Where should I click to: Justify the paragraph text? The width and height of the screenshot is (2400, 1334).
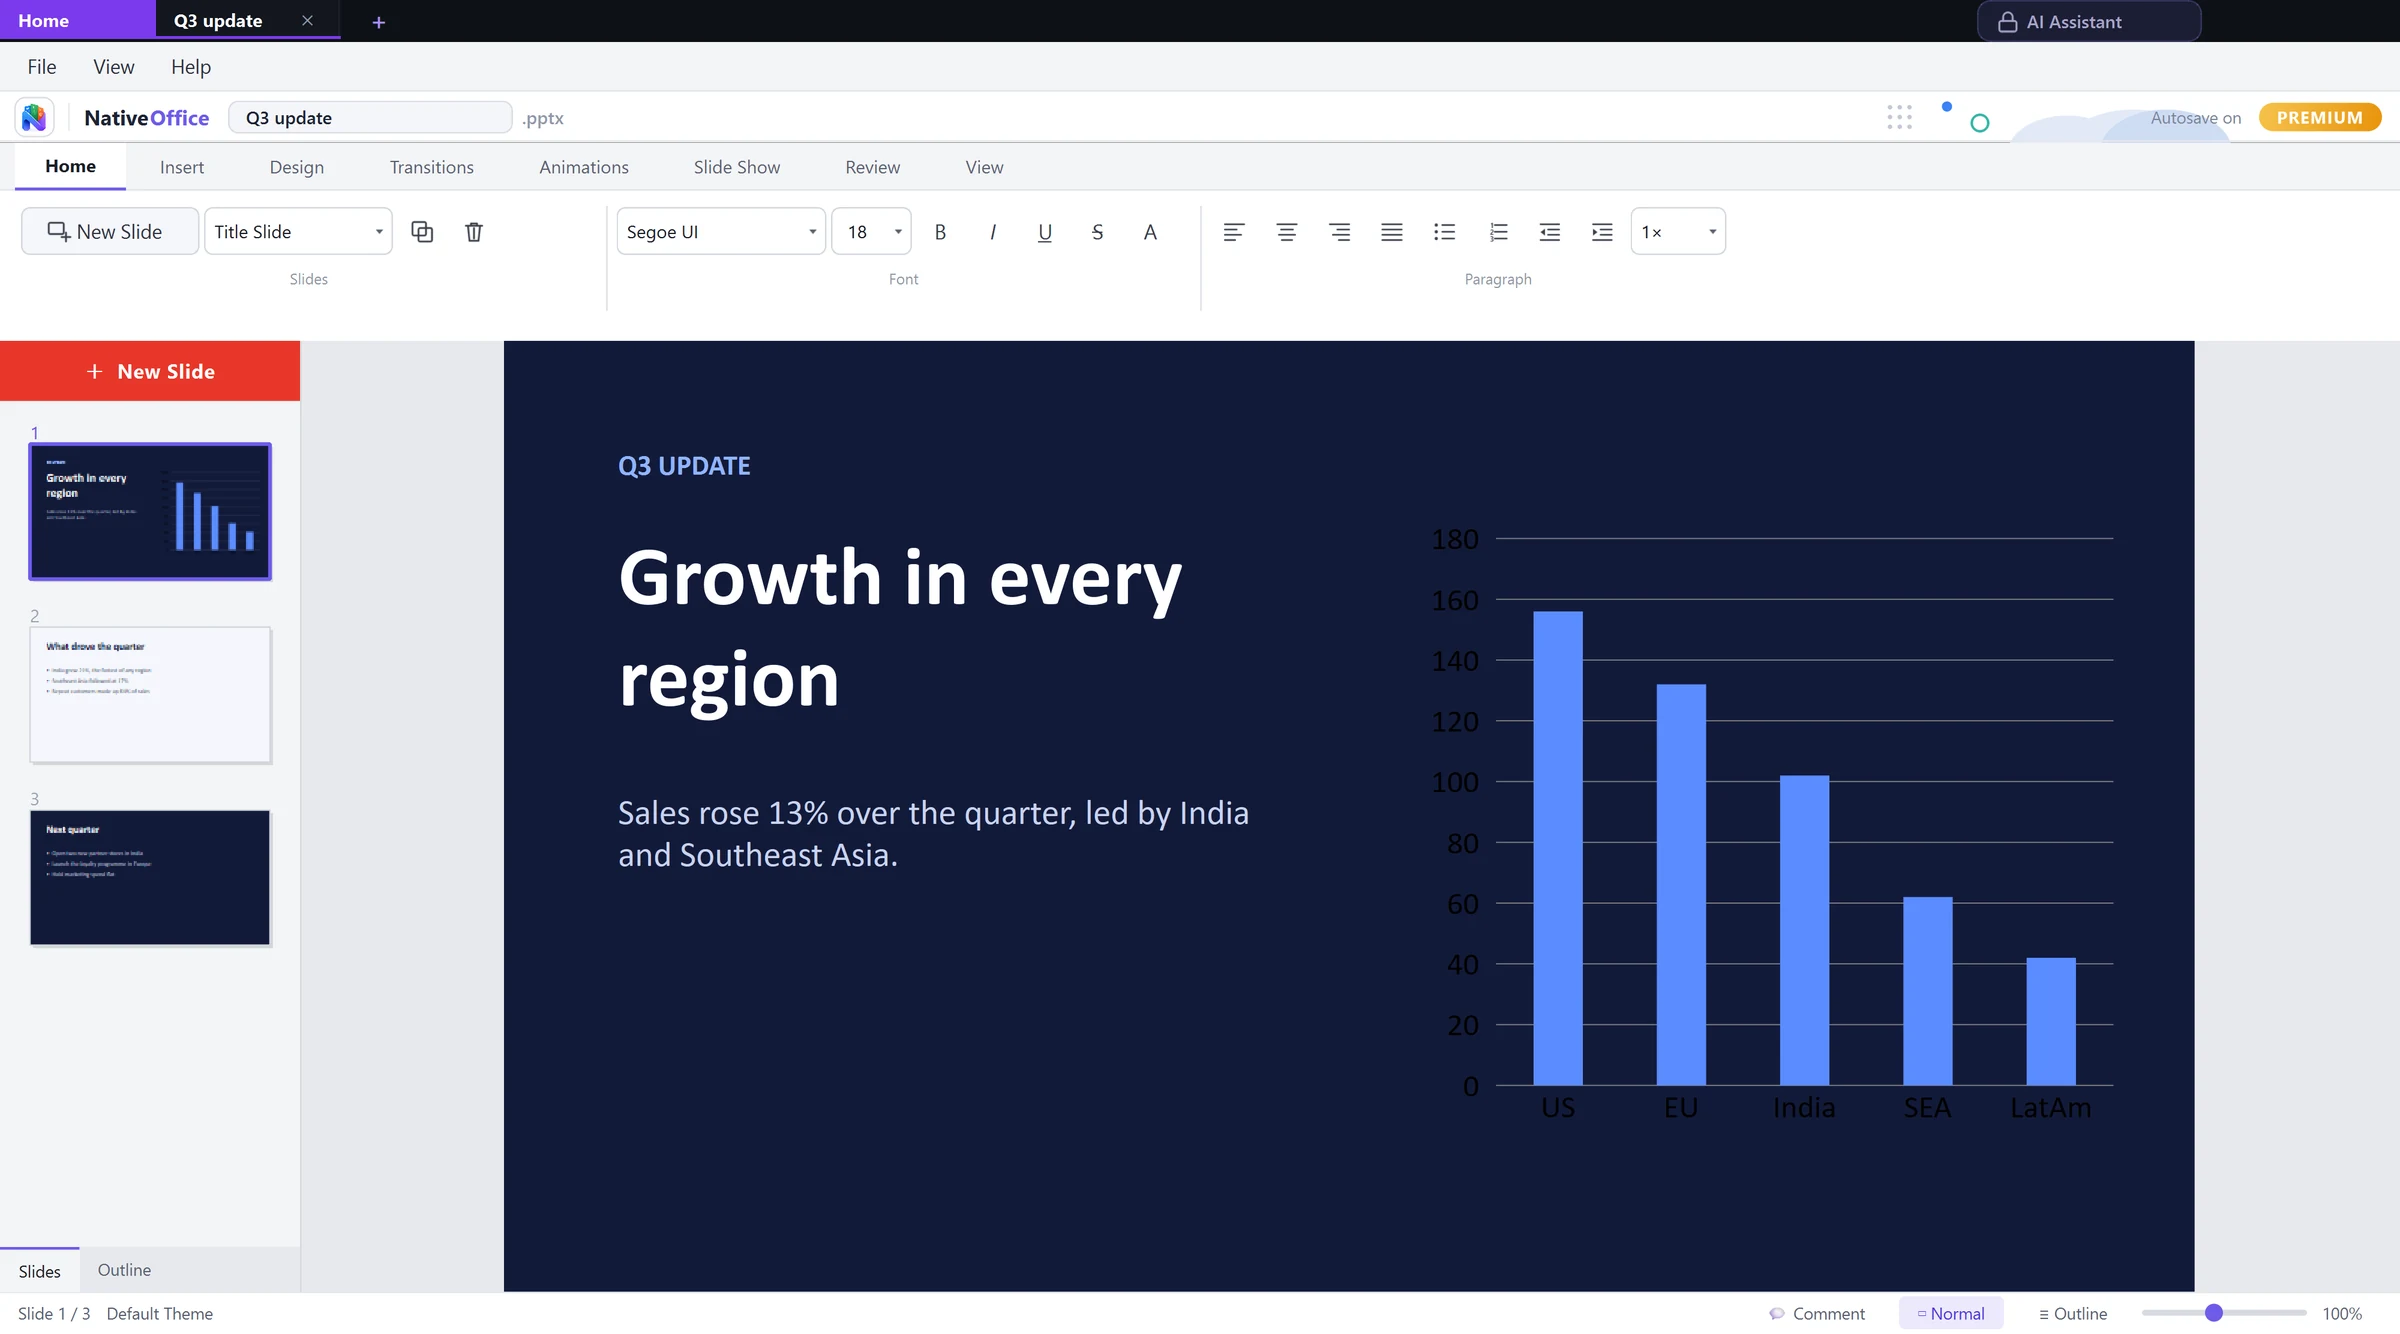click(x=1392, y=232)
